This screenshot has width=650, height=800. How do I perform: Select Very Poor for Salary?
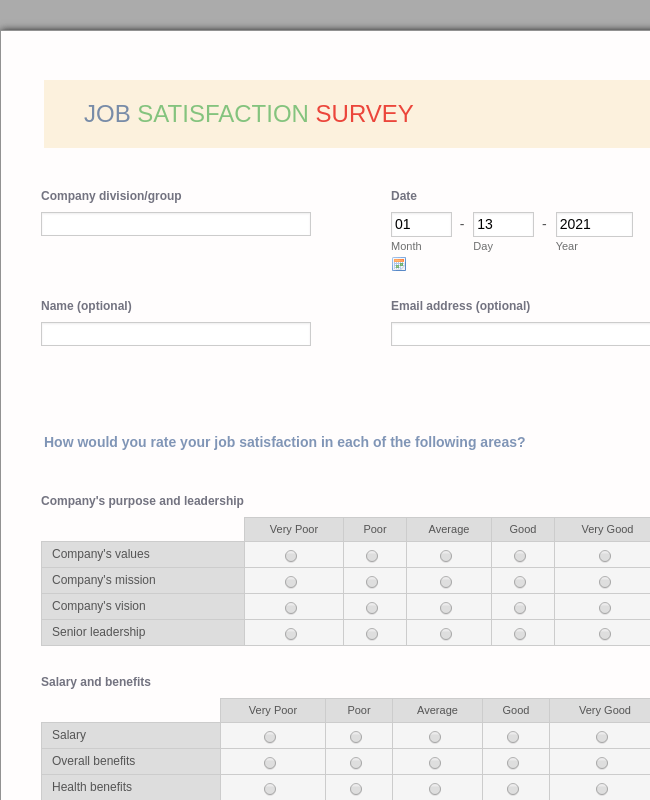(269, 736)
